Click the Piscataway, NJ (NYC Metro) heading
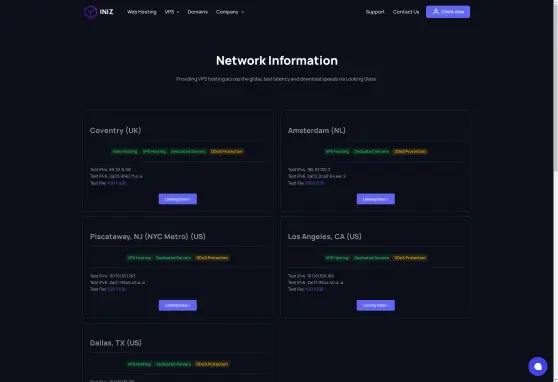 click(x=148, y=237)
